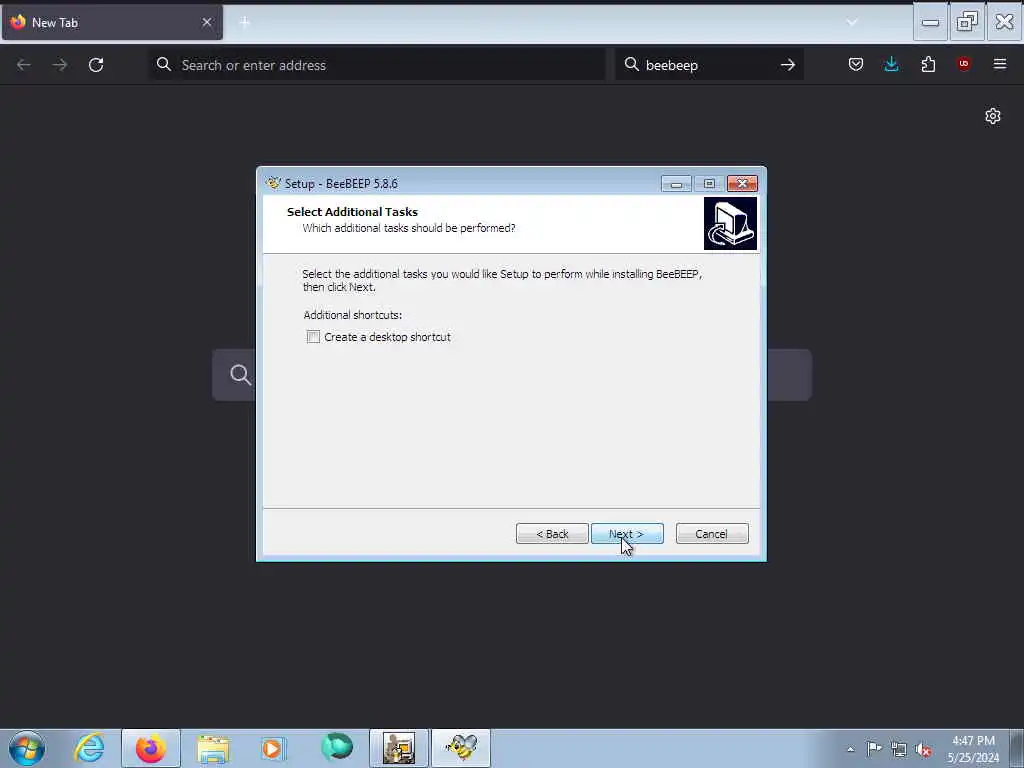
Task: Open Firefox extensions menu
Action: [928, 64]
